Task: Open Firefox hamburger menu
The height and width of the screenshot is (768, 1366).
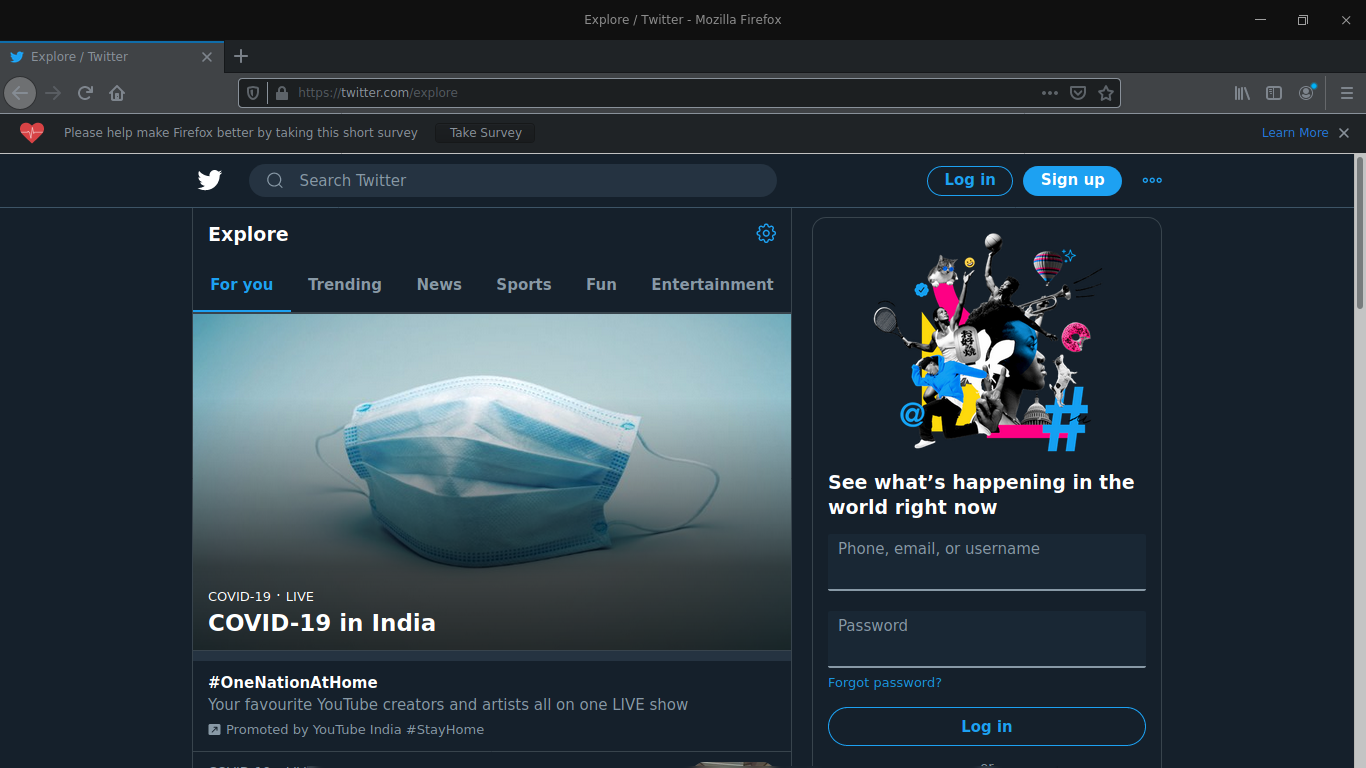Action: 1346,93
